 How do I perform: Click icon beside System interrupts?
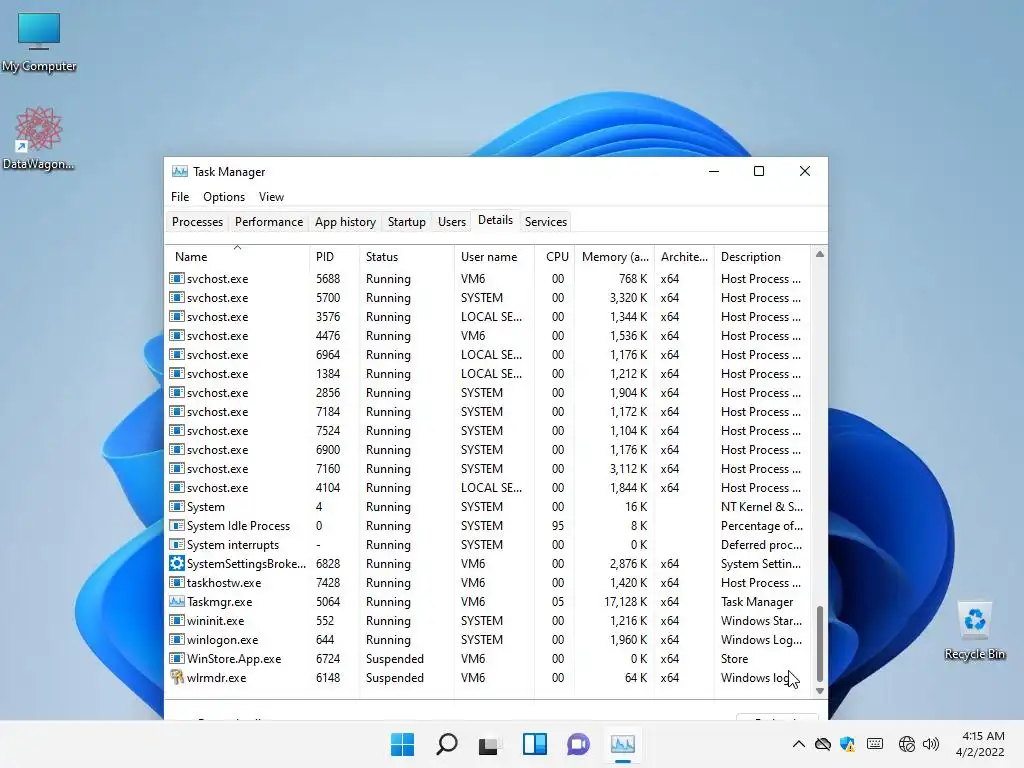pyautogui.click(x=176, y=544)
